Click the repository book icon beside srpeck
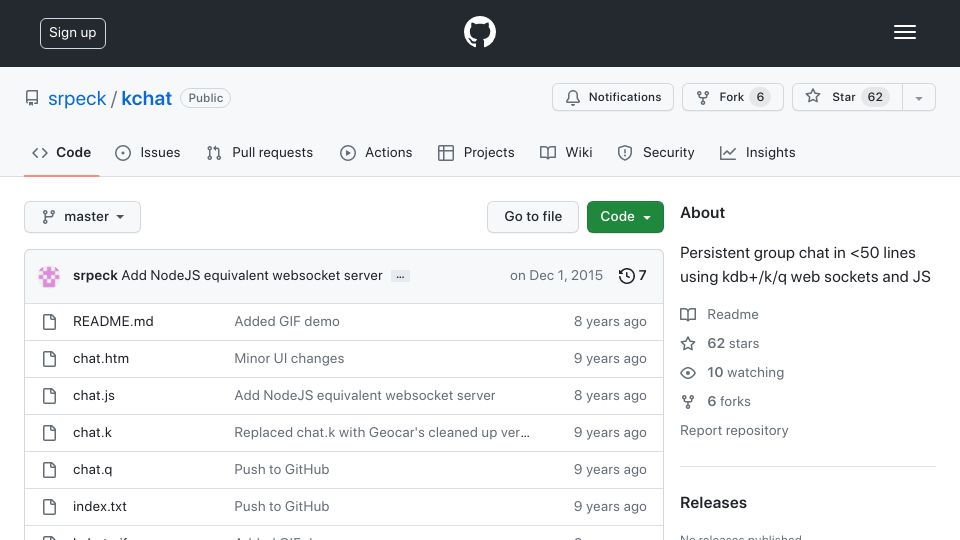Screen dimensions: 960x540 [32, 98]
